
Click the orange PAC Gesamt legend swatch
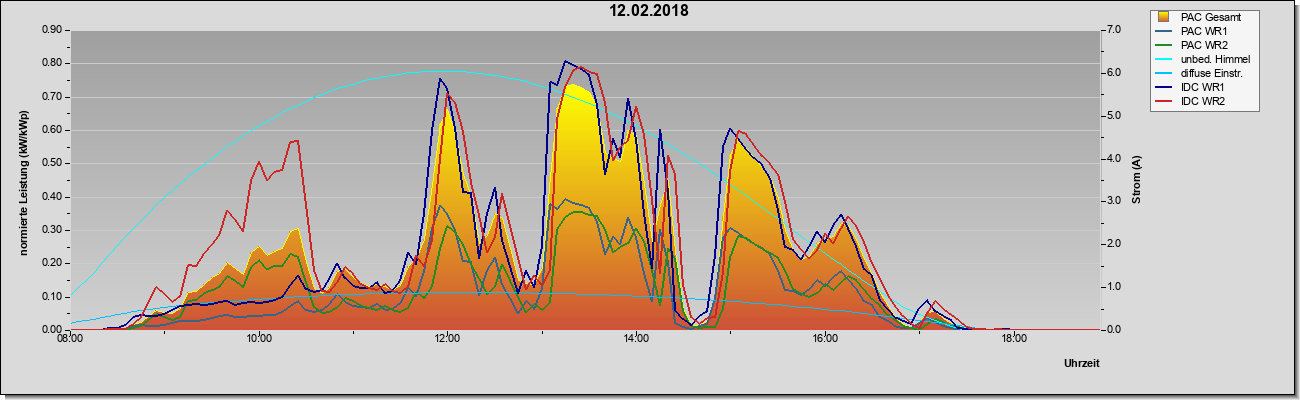[x=1165, y=17]
